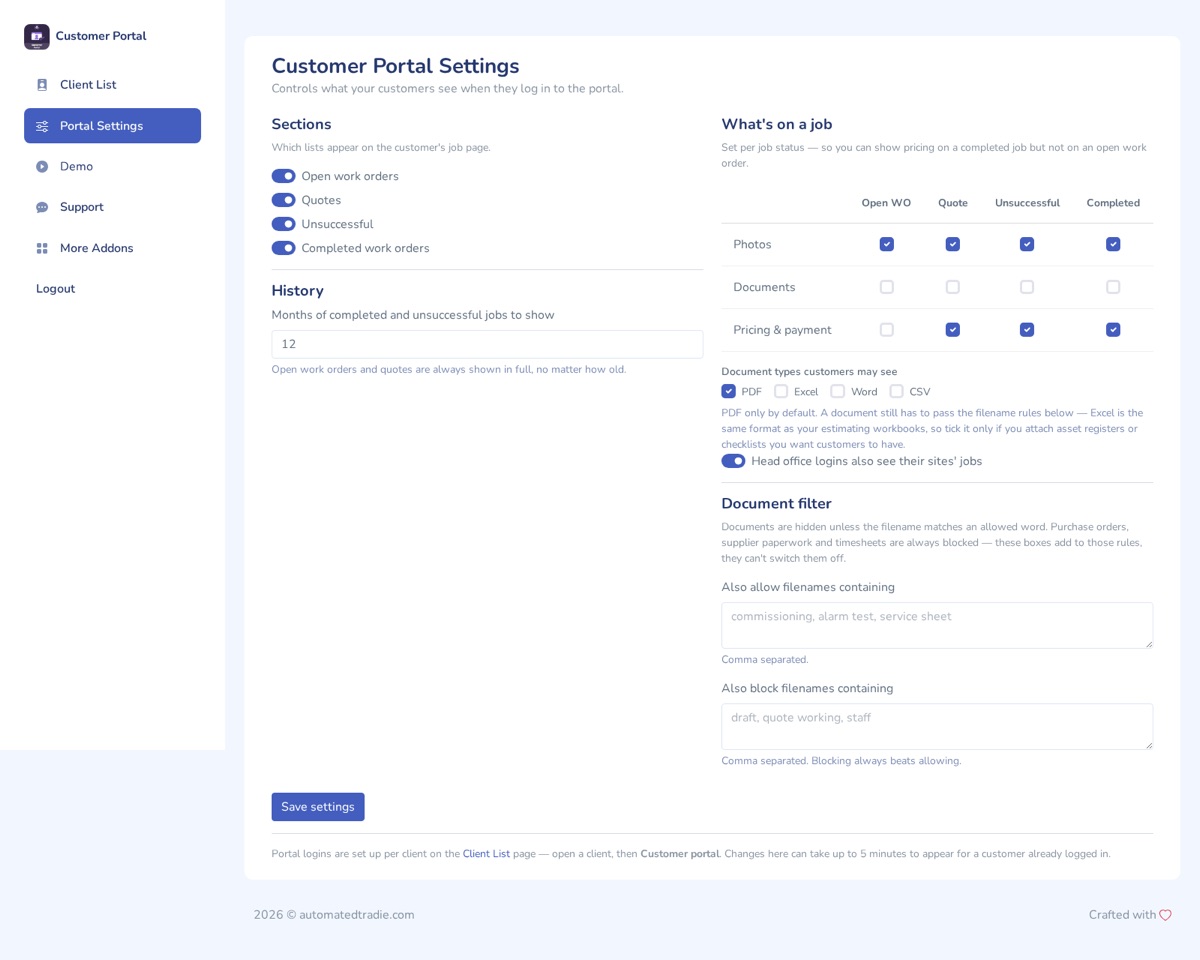Click the Pricing & payment row label

point(782,330)
